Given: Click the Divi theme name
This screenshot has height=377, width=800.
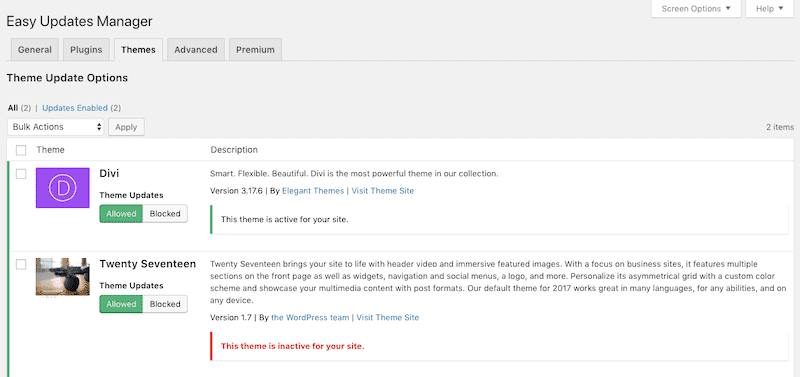Looking at the screenshot, I should [x=109, y=173].
